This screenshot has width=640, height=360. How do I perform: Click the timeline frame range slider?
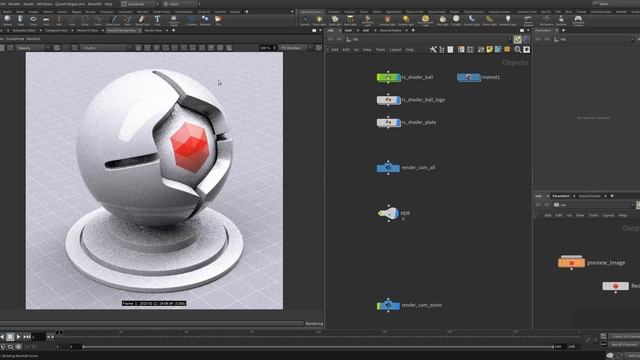point(318,347)
